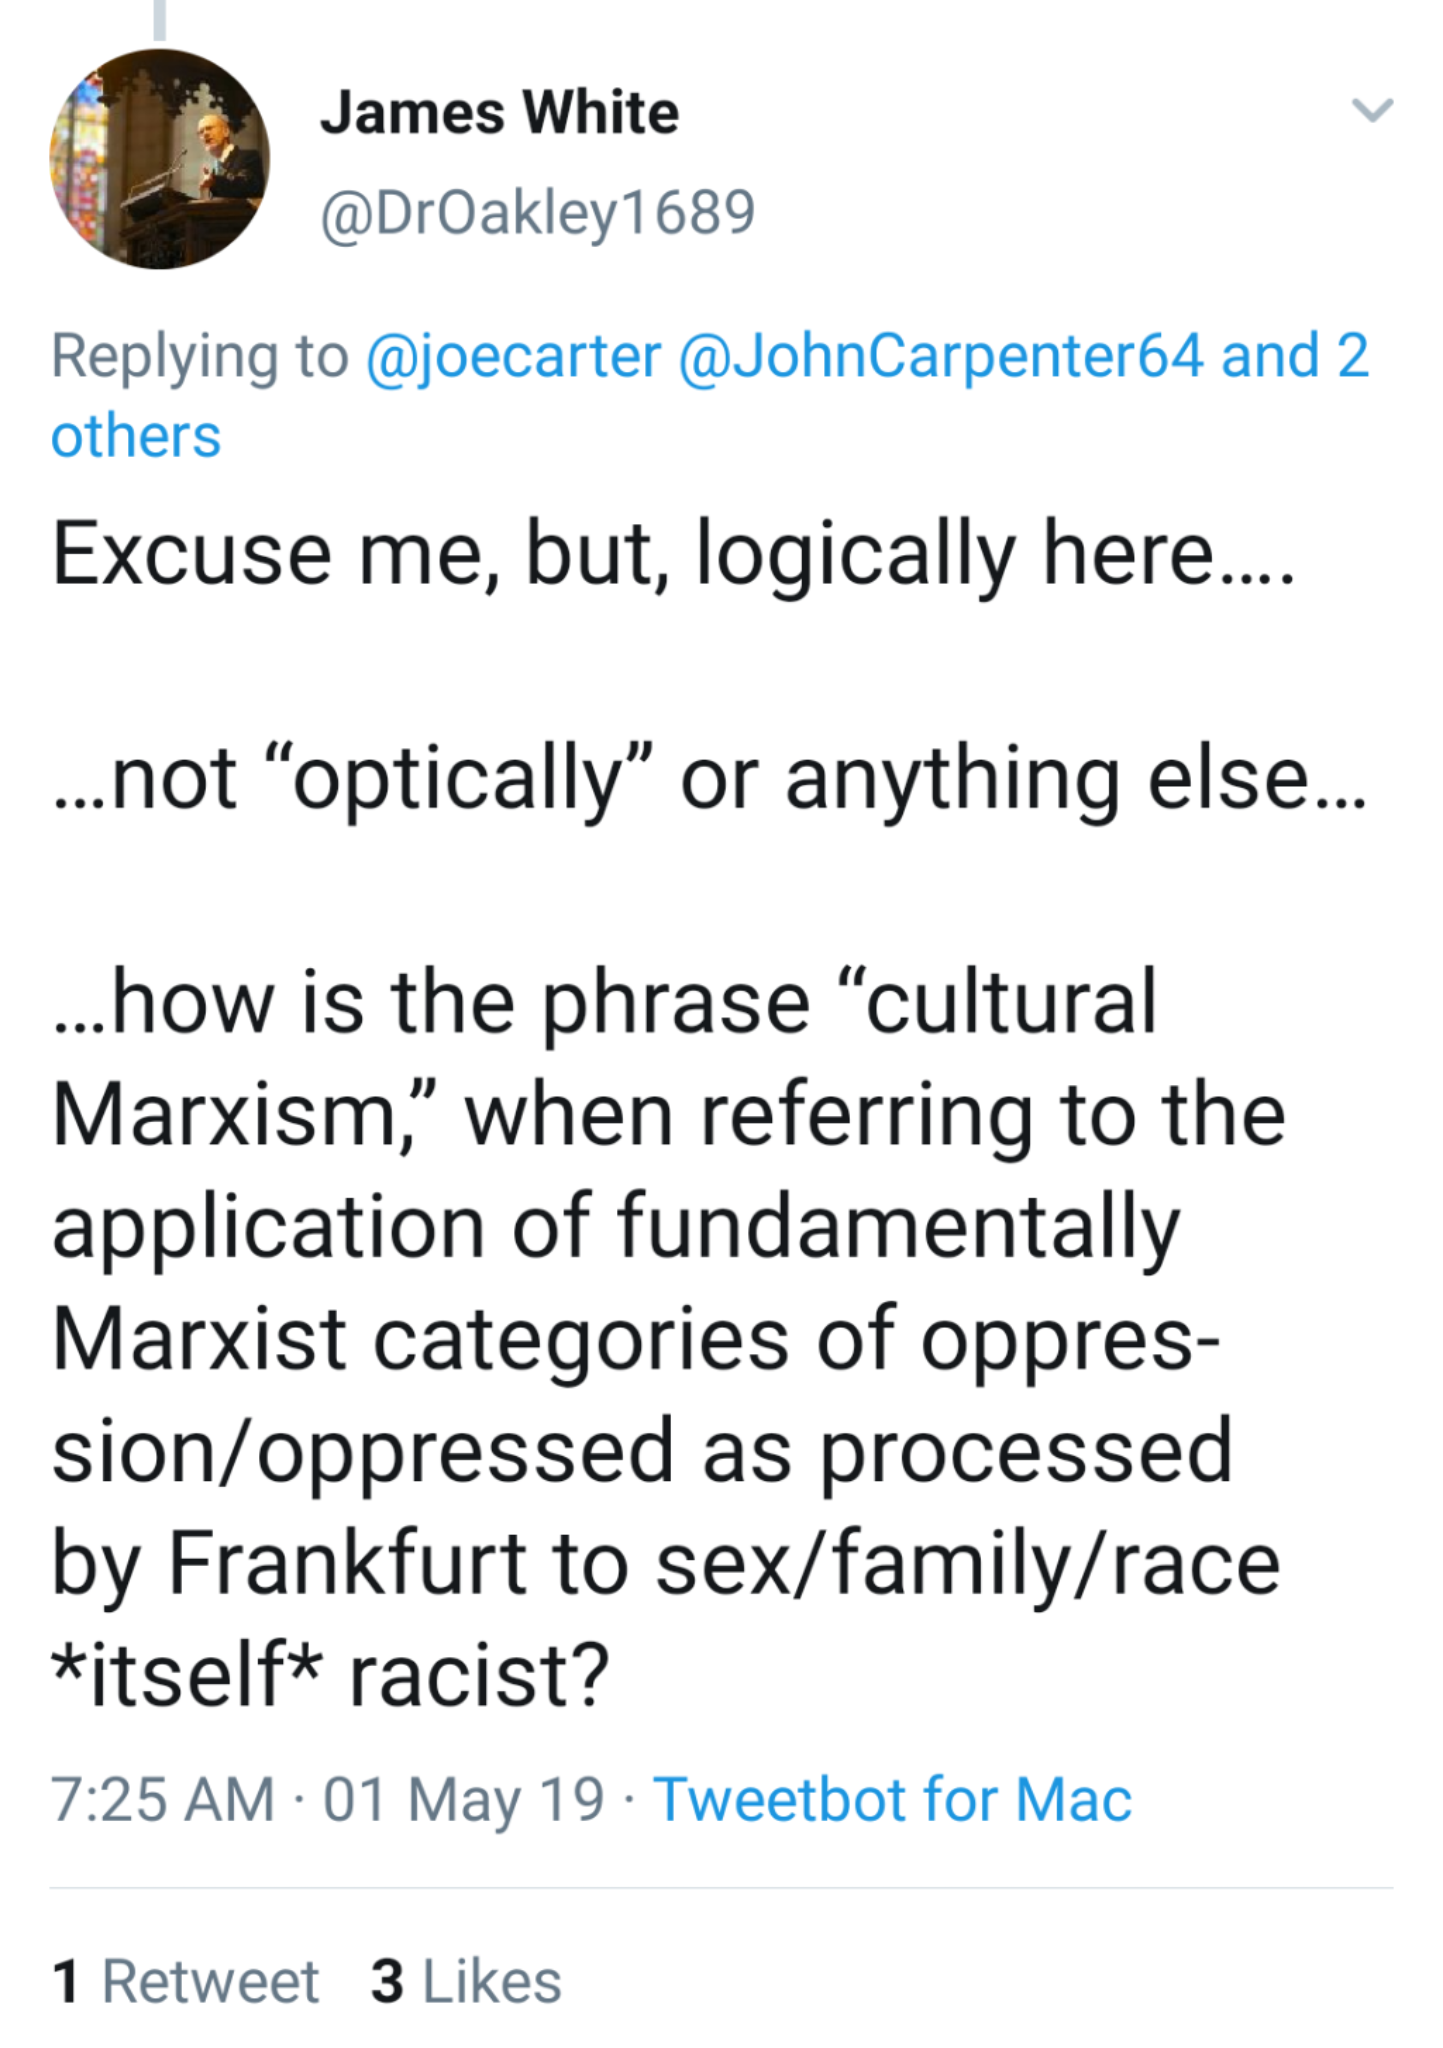
Task: Click the 7:25 AM timestamp
Action: point(163,1799)
